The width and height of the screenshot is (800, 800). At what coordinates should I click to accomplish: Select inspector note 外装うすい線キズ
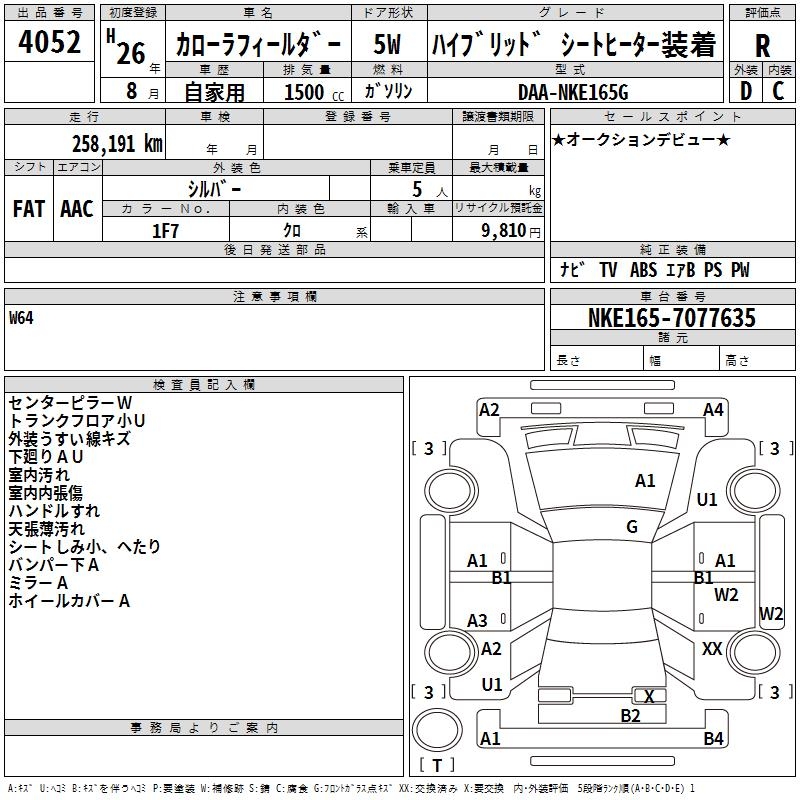point(69,439)
